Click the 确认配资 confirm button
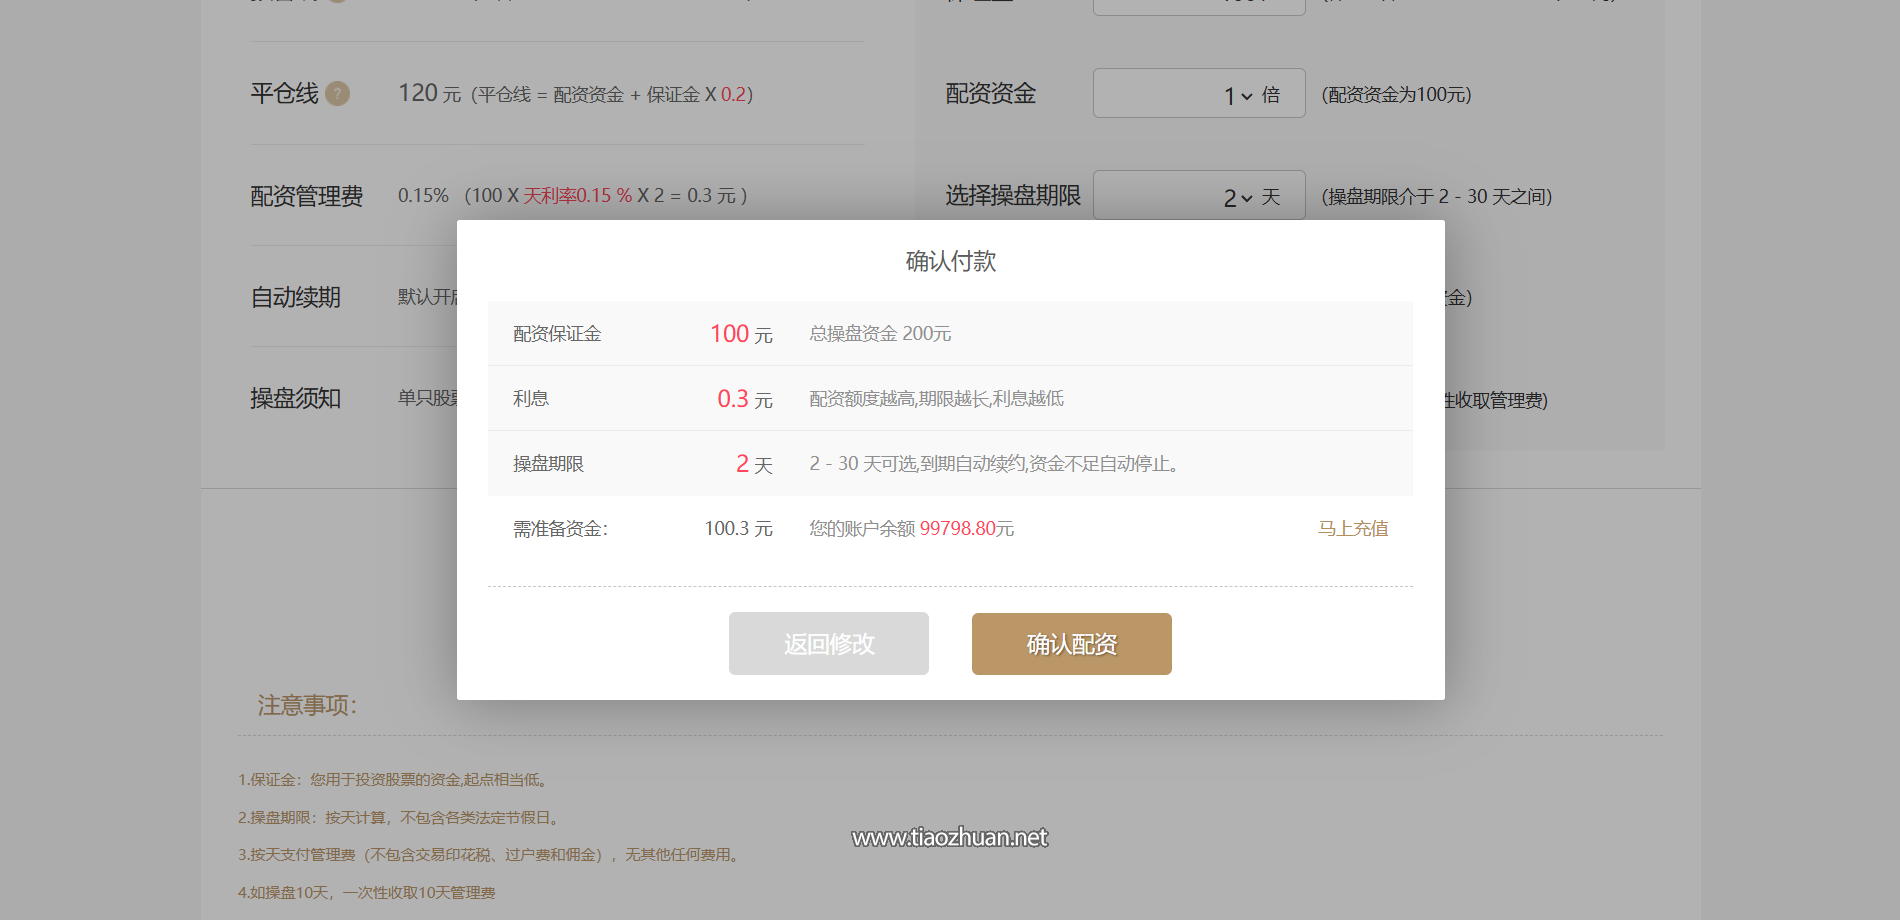 coord(1071,644)
